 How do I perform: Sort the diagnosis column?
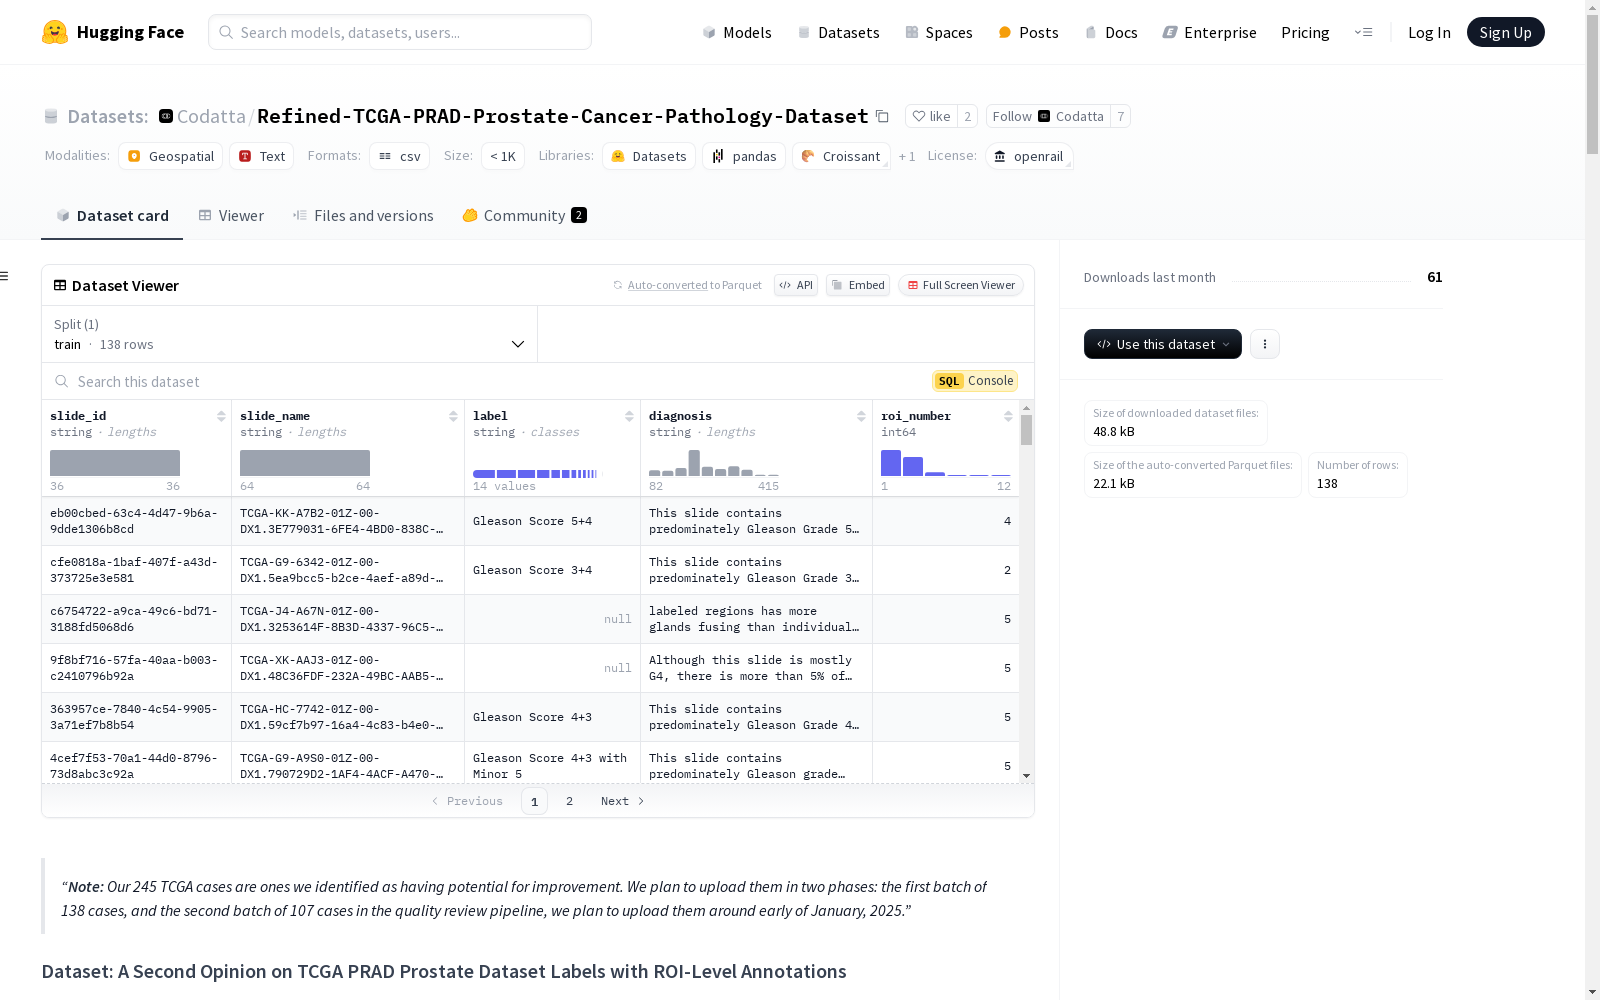point(861,416)
